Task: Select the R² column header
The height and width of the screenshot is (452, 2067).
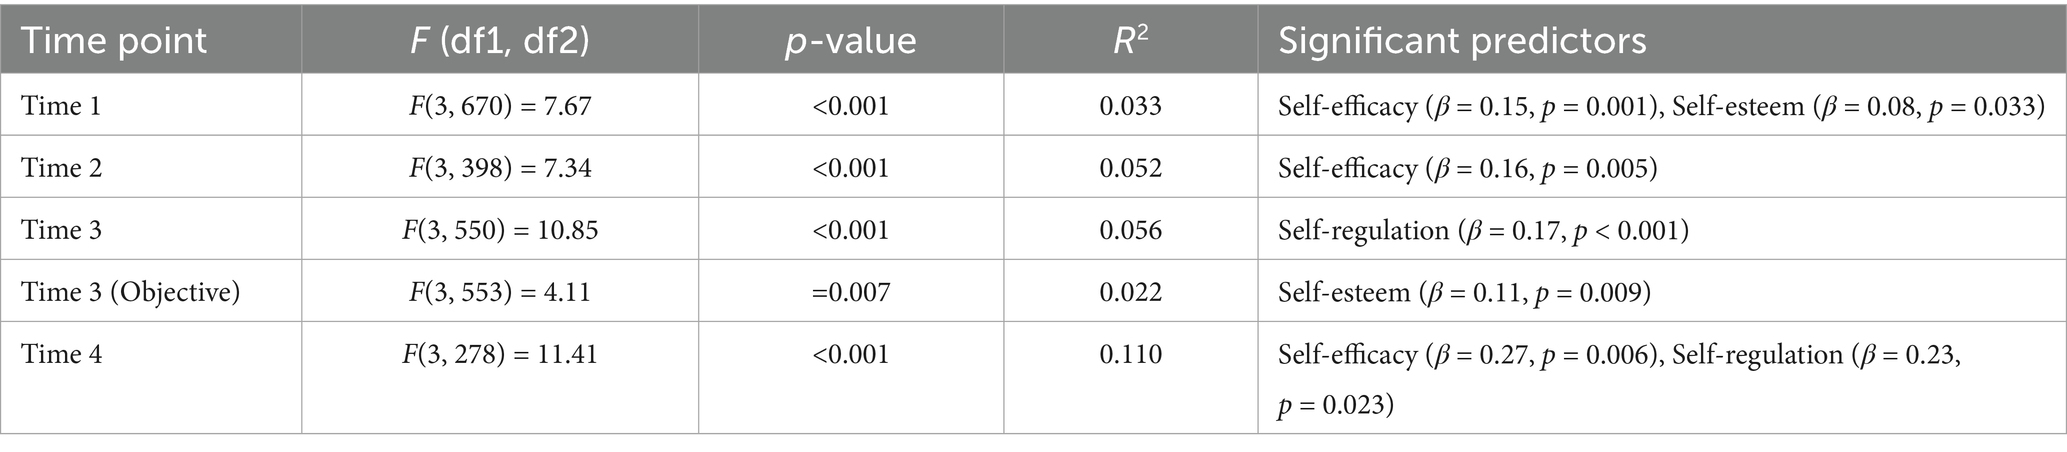Action: pyautogui.click(x=1130, y=41)
